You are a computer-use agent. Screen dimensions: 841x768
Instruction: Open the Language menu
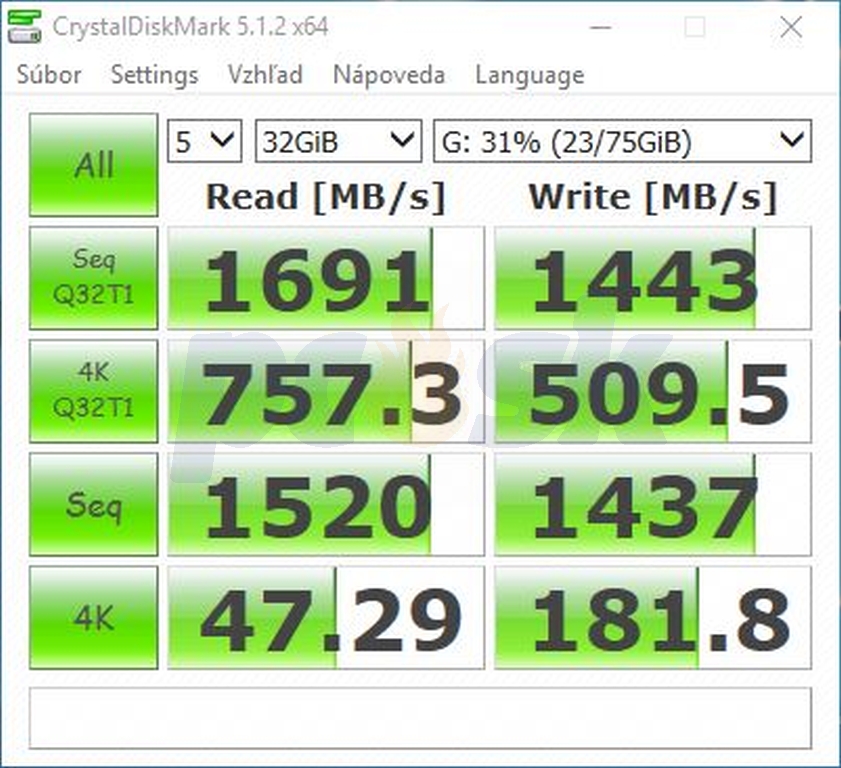530,75
